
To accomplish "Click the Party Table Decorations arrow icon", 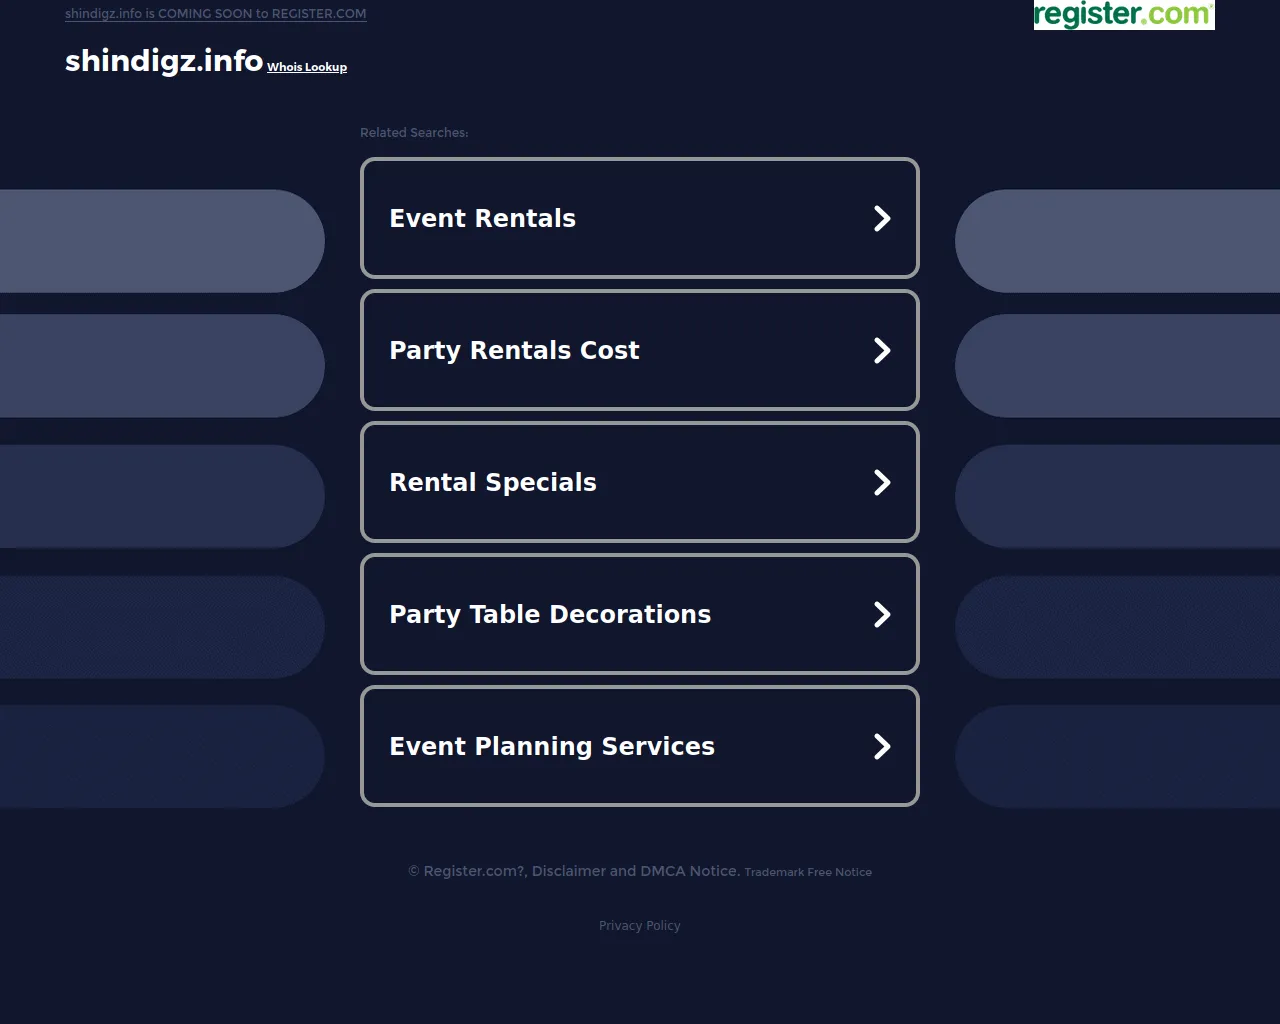I will (881, 615).
